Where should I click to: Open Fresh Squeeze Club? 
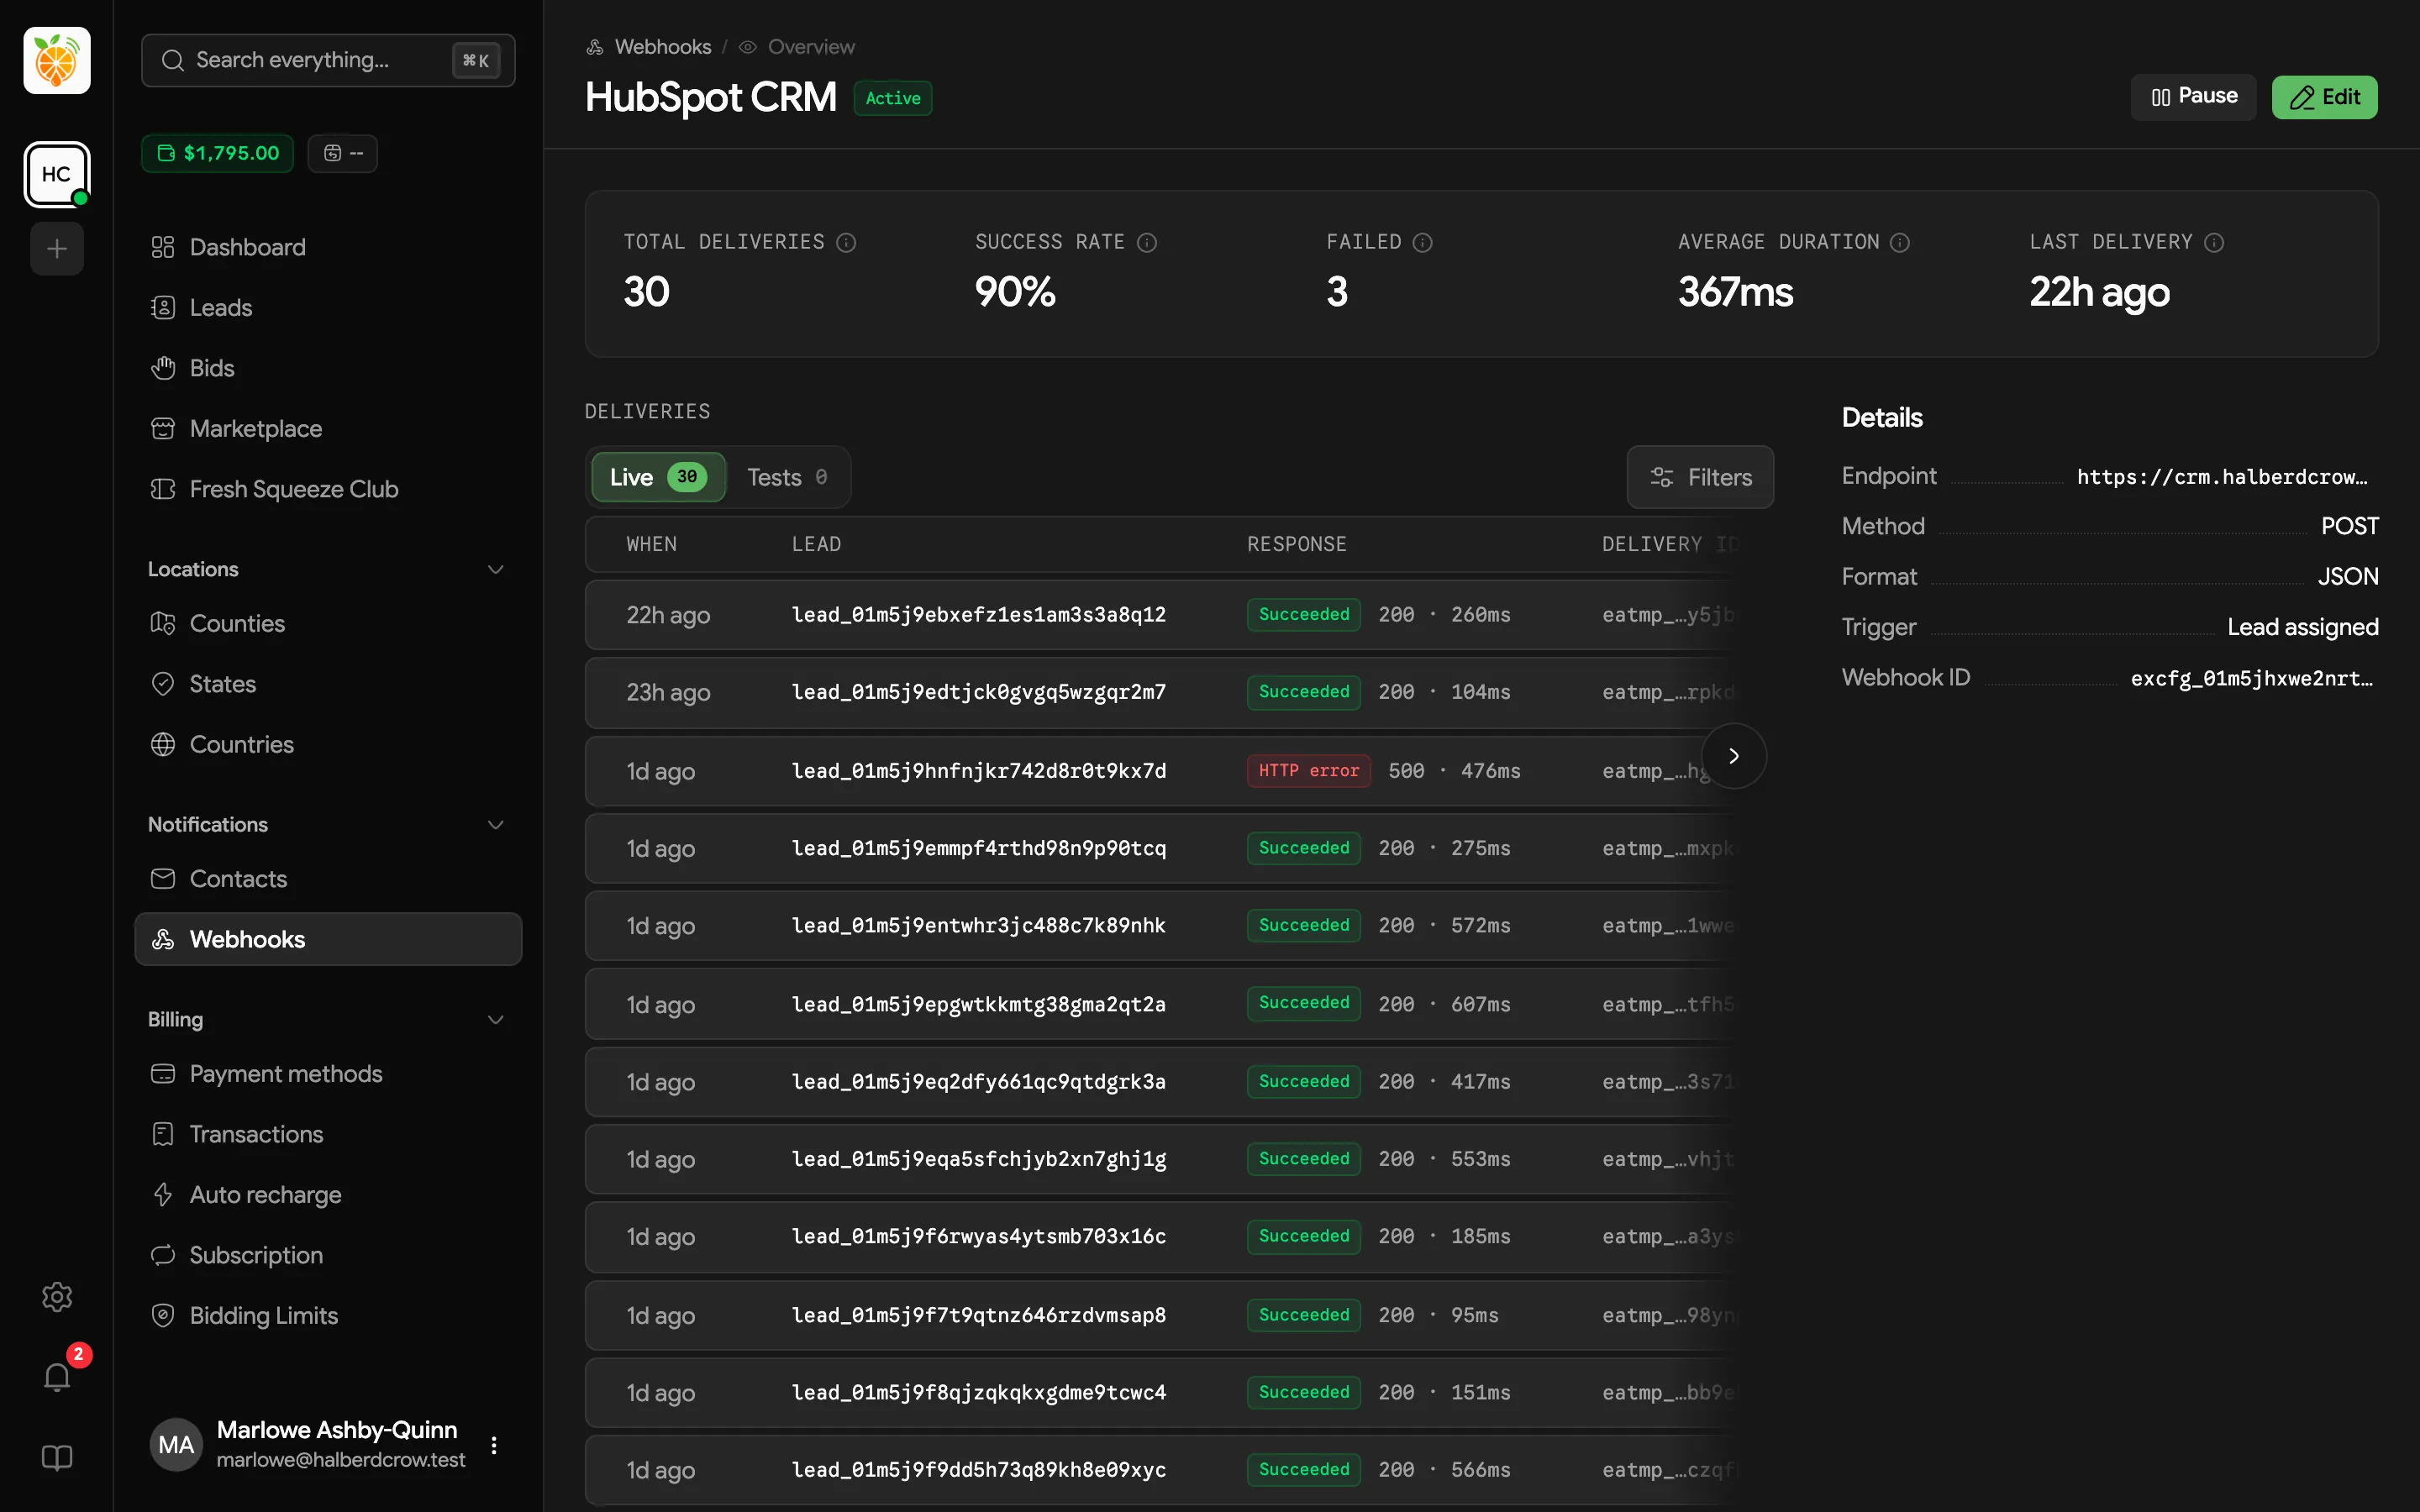pyautogui.click(x=328, y=489)
